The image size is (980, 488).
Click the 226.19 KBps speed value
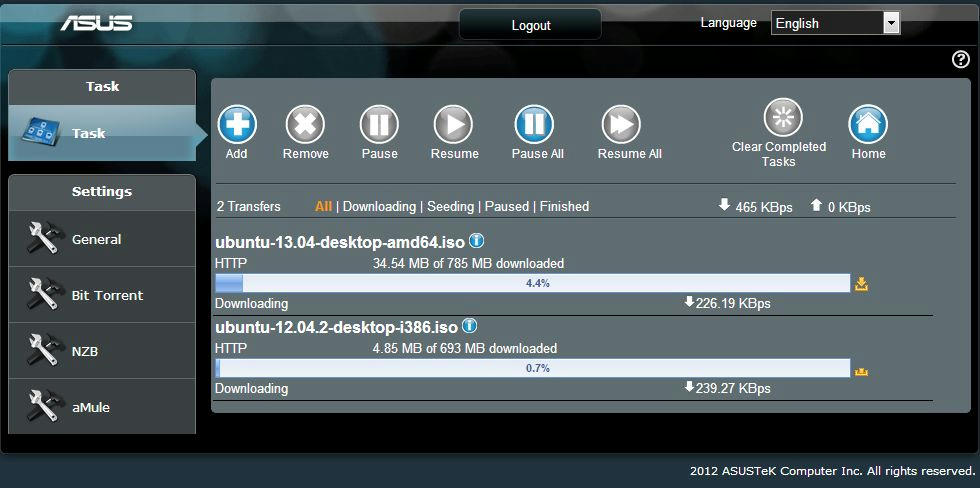point(732,304)
